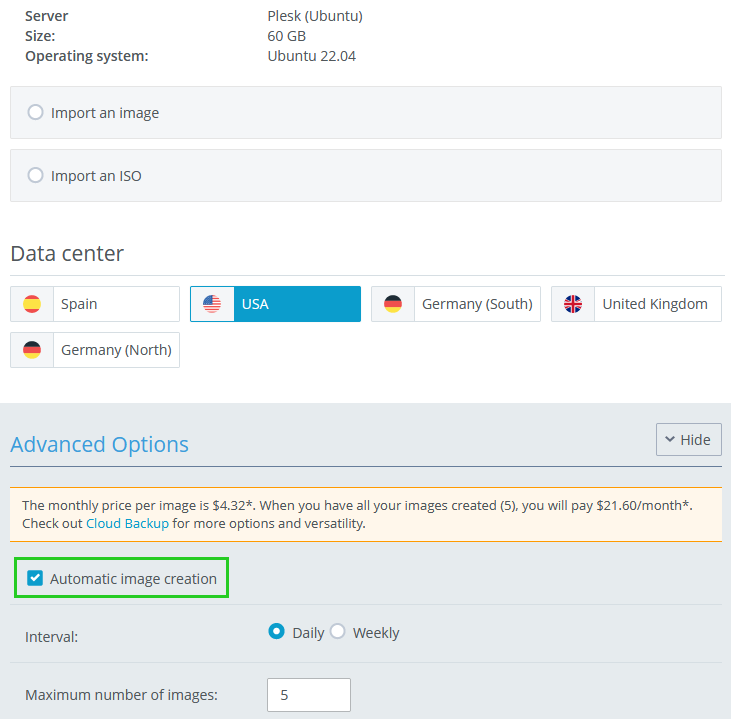Image resolution: width=731 pixels, height=719 pixels.
Task: Choose the Germany (North) data center
Action: (x=115, y=350)
